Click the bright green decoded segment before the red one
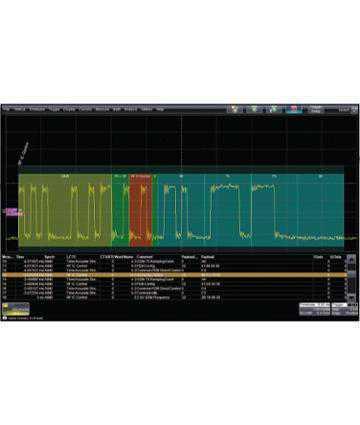 (121, 210)
